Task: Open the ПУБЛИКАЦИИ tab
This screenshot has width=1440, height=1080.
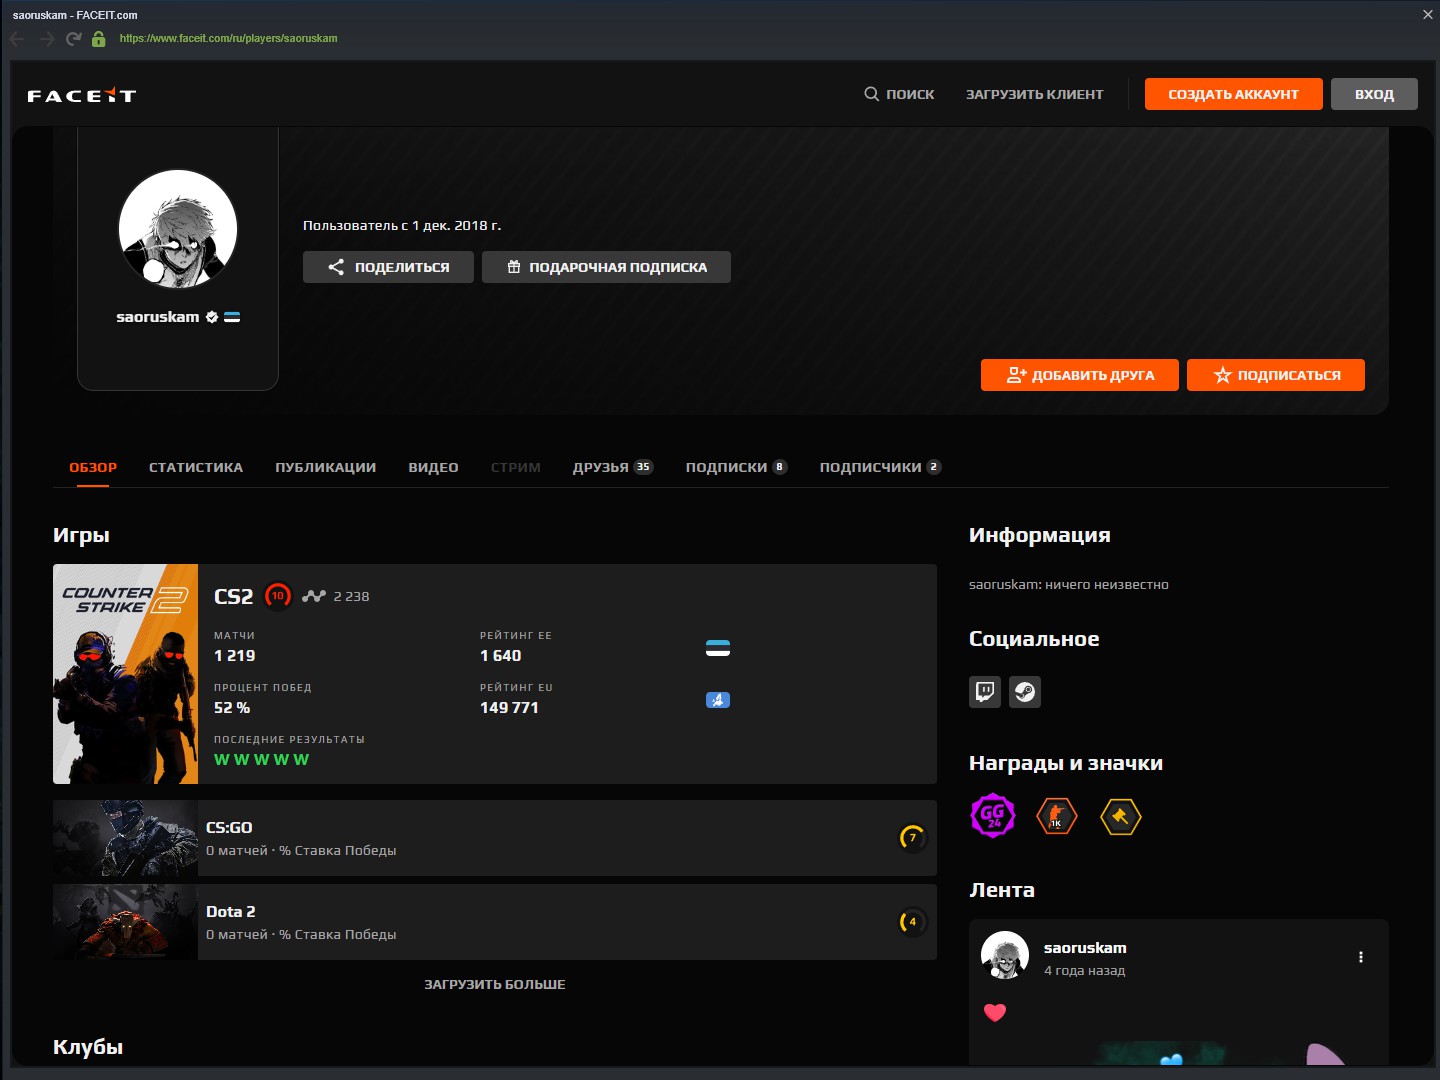Action: (326, 467)
